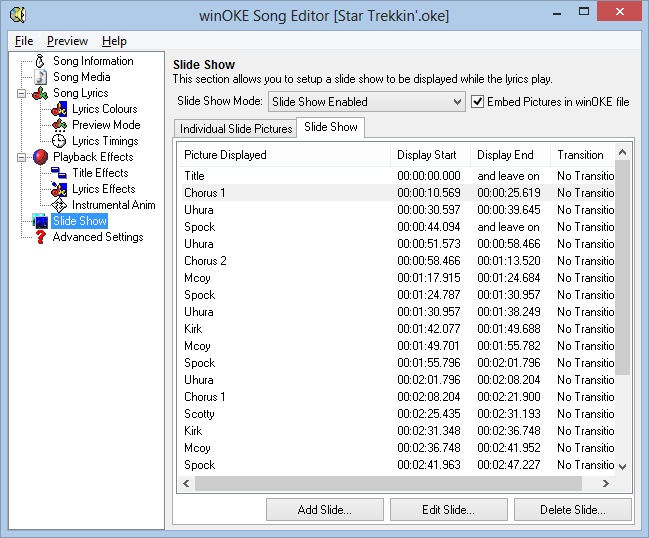
Task: Click the Lyrics Timings clock icon
Action: (x=60, y=141)
